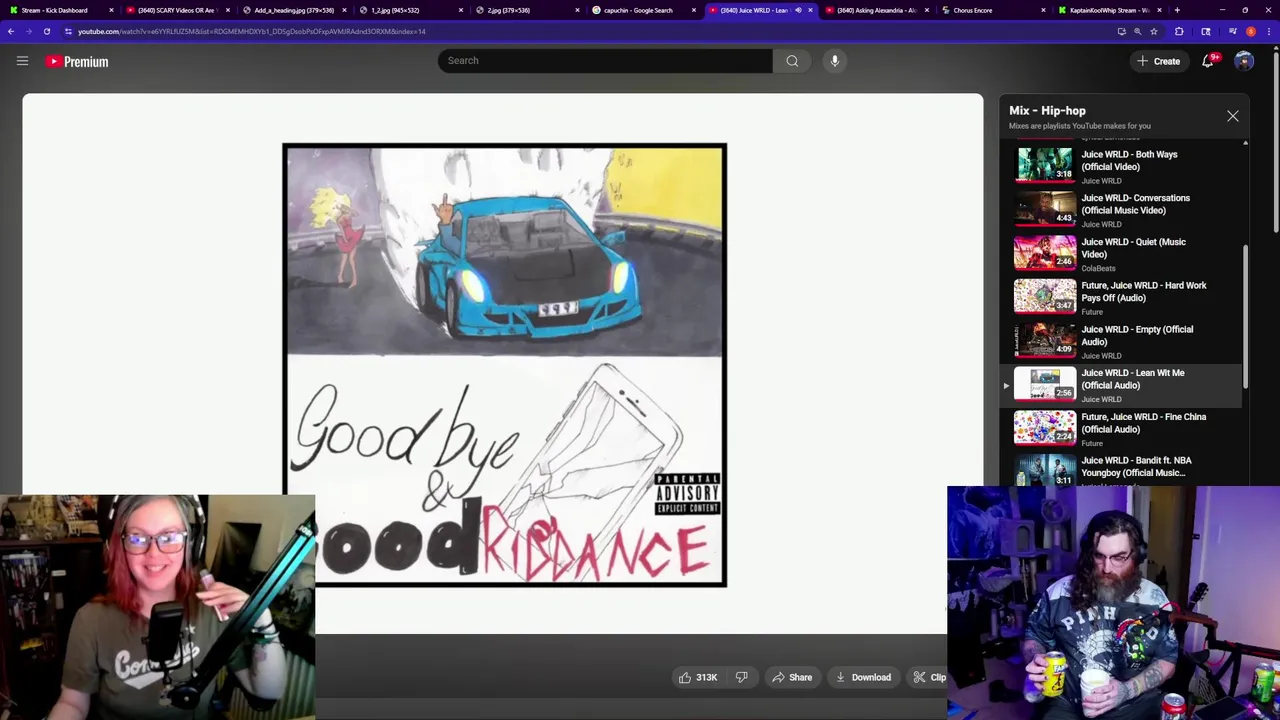
Task: Reload the page with browser refresh icon
Action: click(x=47, y=31)
